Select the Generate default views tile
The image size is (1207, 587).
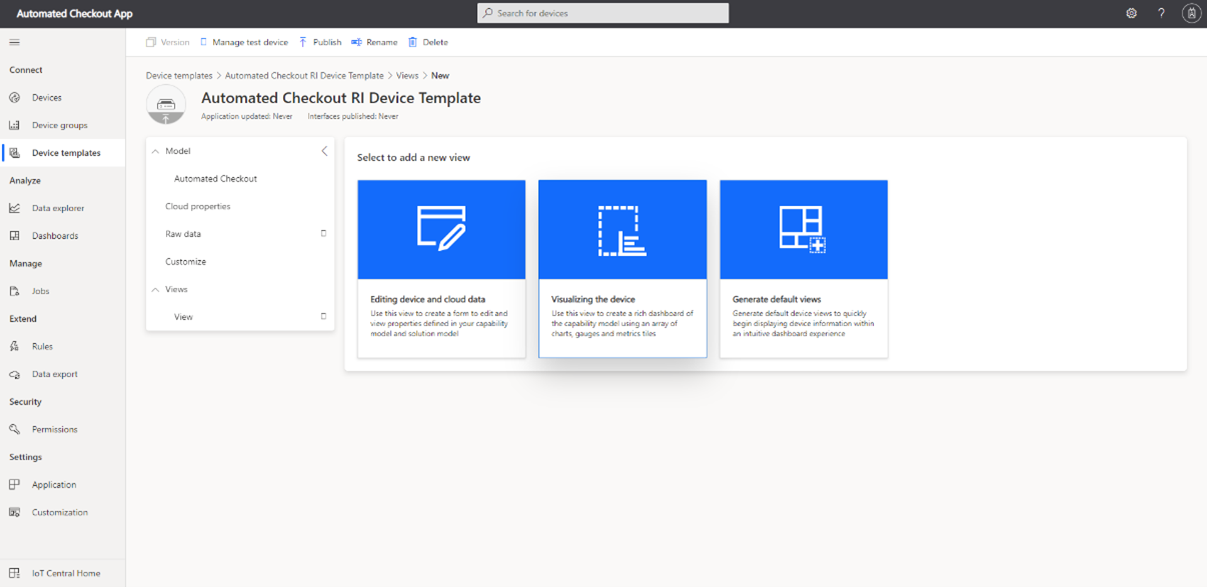coord(804,269)
